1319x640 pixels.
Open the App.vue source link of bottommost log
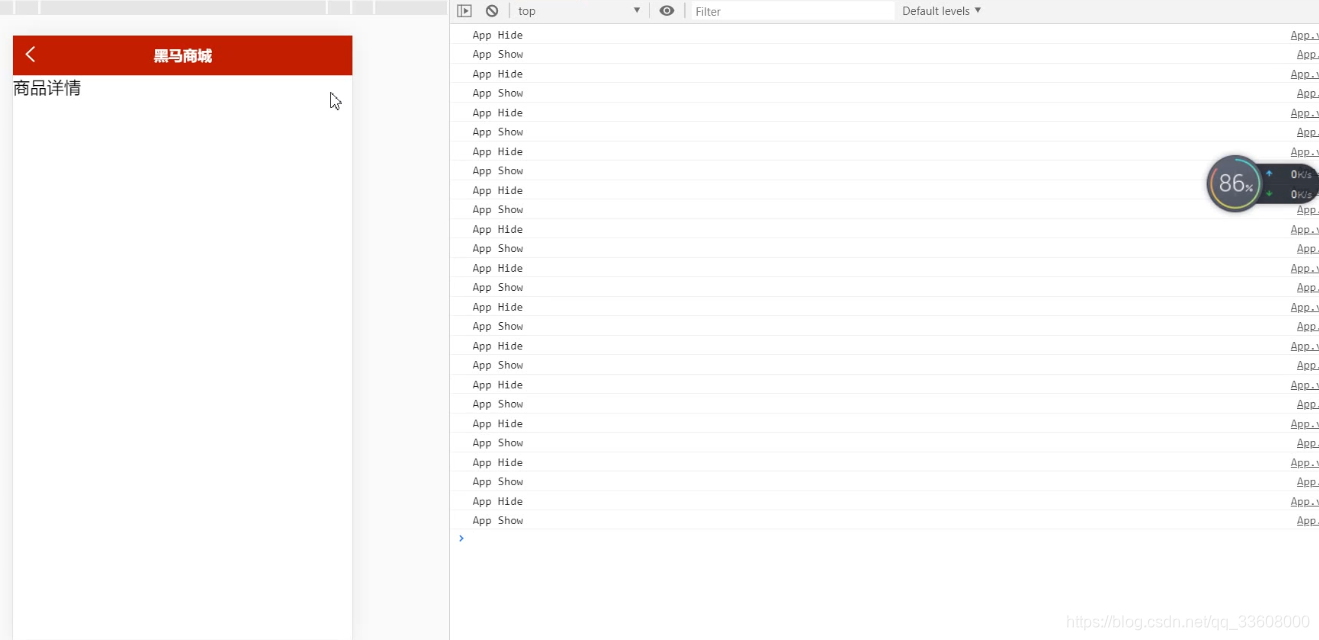[1307, 521]
